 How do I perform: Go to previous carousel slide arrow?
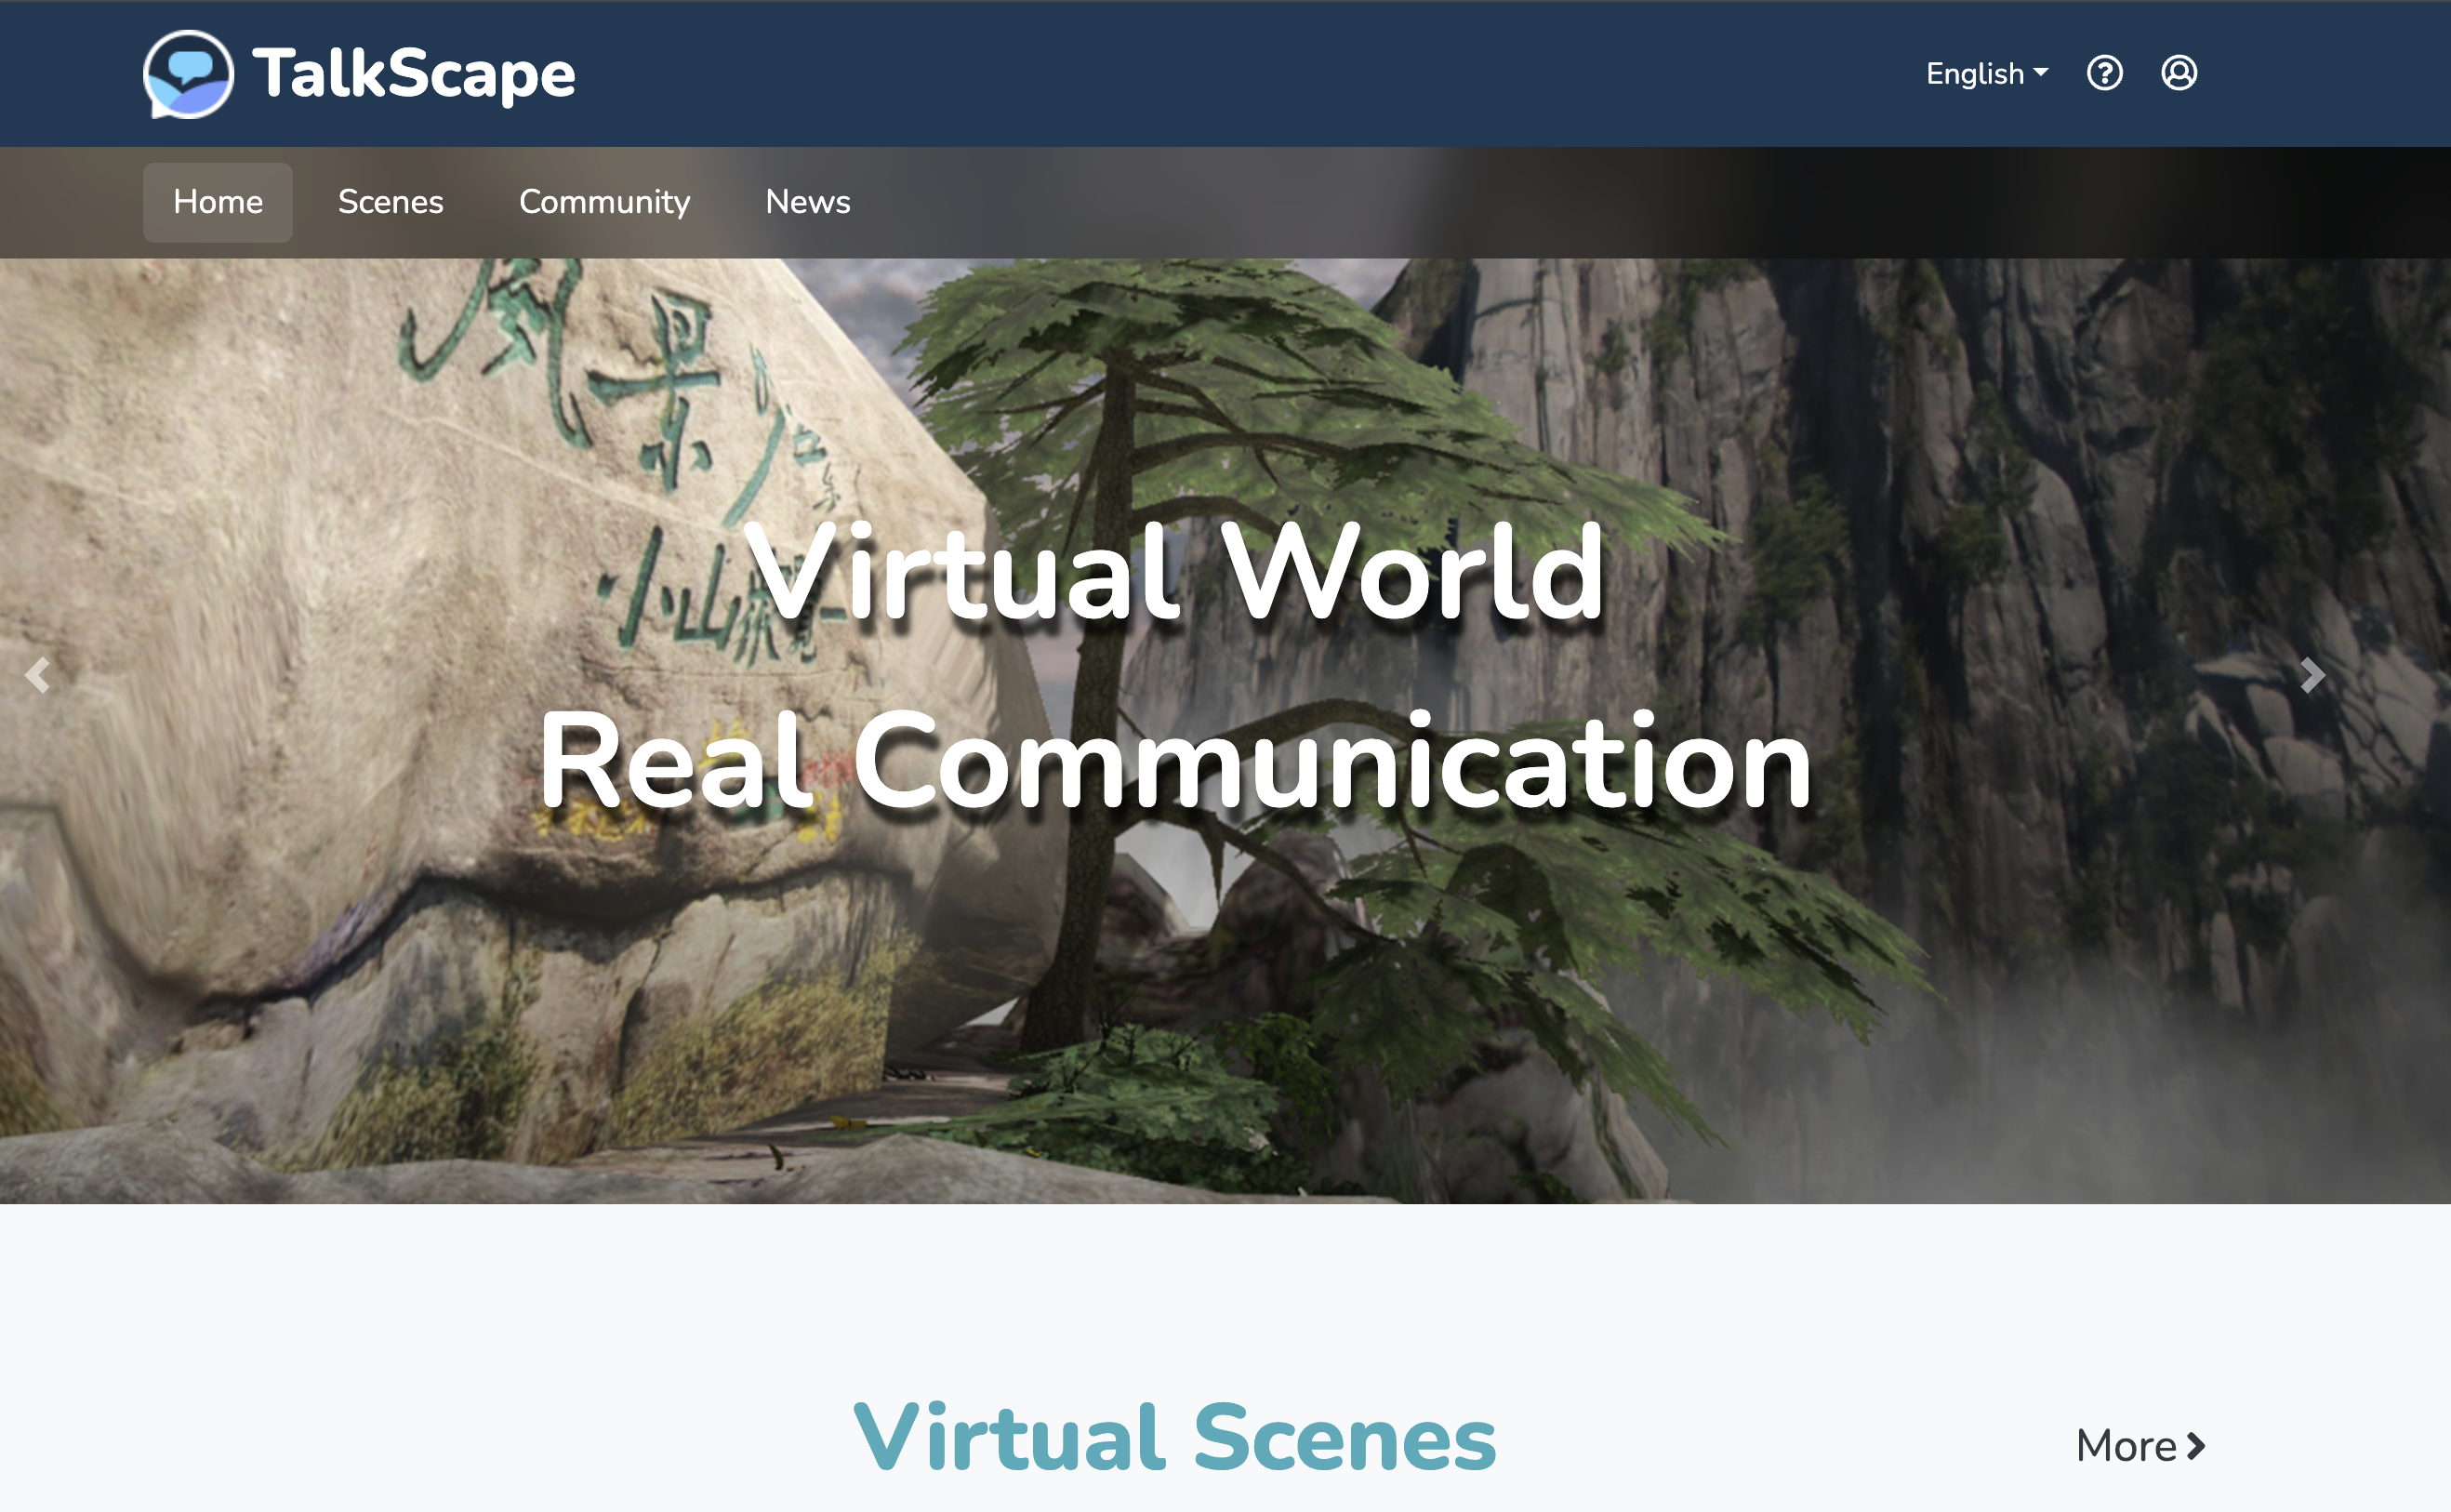pos(38,676)
